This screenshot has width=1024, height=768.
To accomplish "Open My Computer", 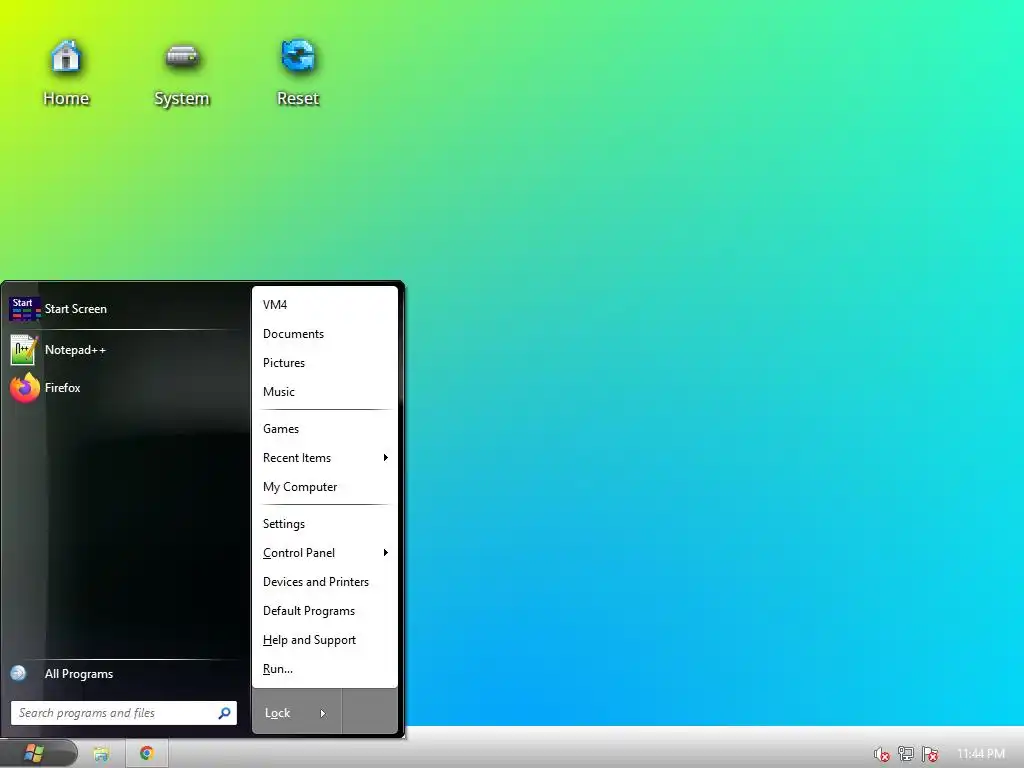I will point(325,487).
